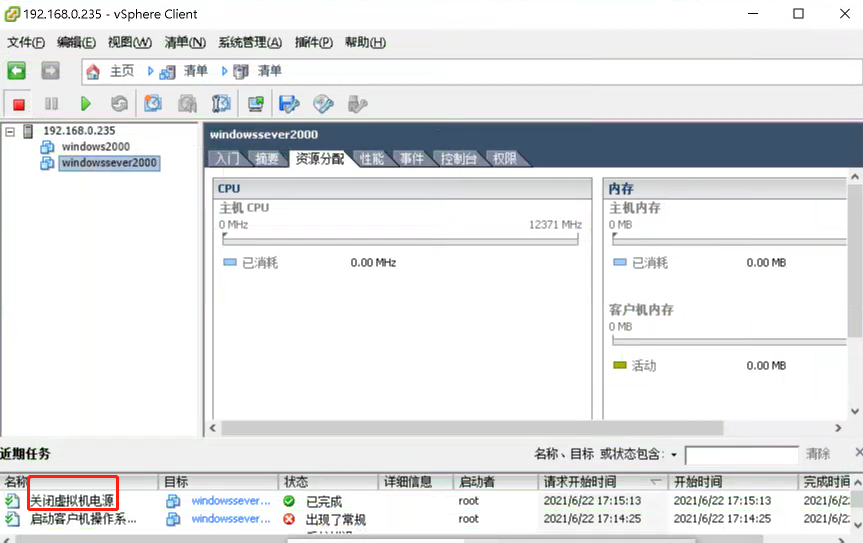Switch to the 摘要 tab

point(267,159)
